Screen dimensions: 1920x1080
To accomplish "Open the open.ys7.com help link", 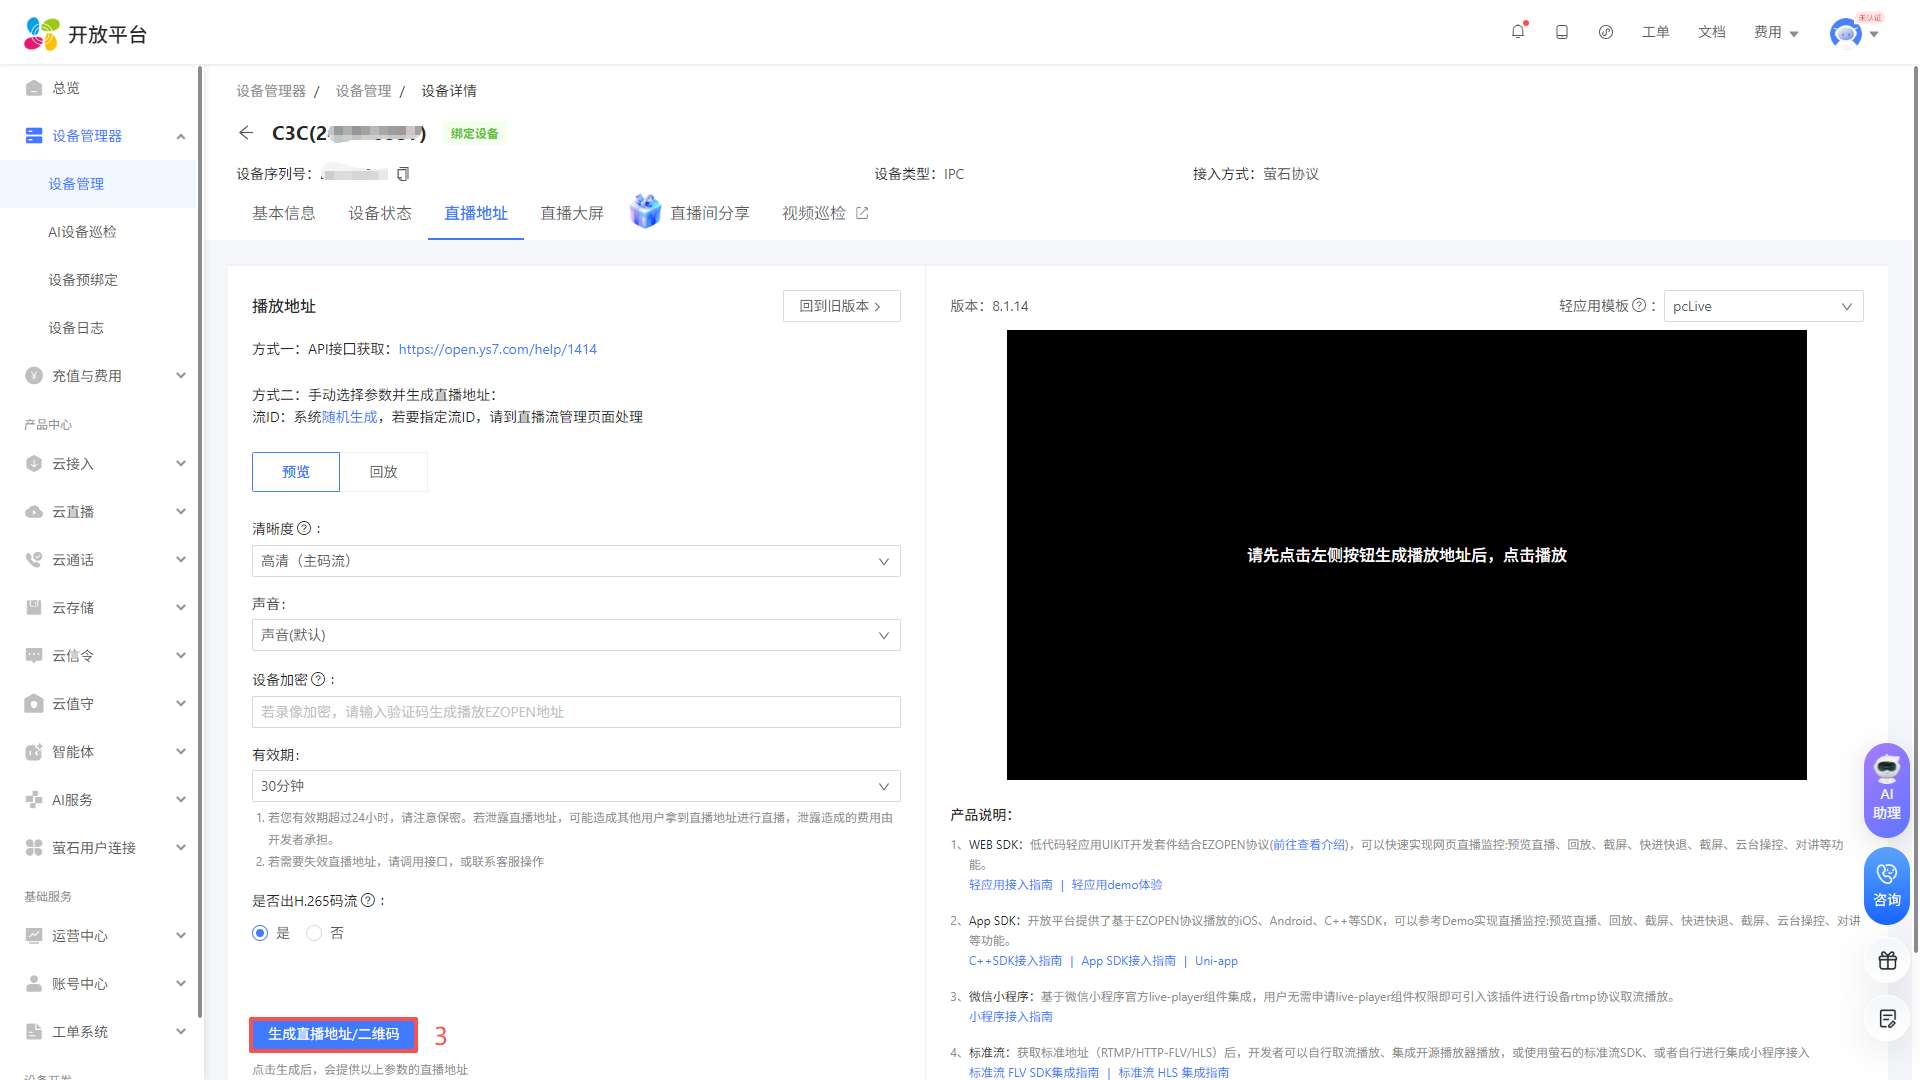I will coord(497,349).
